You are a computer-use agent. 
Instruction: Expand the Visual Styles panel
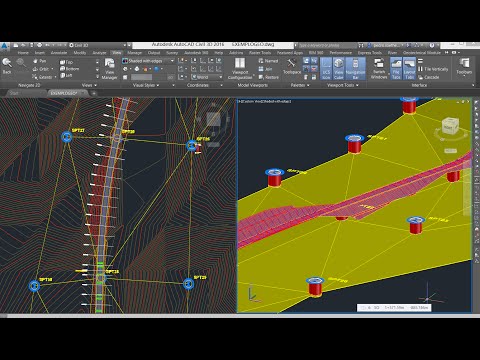point(146,85)
